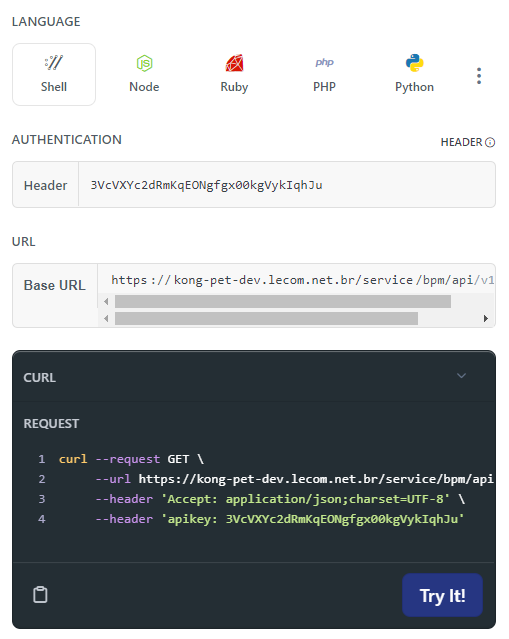Click the HEADER info circle icon
Viewport: 509px width, 639px height.
(x=490, y=142)
